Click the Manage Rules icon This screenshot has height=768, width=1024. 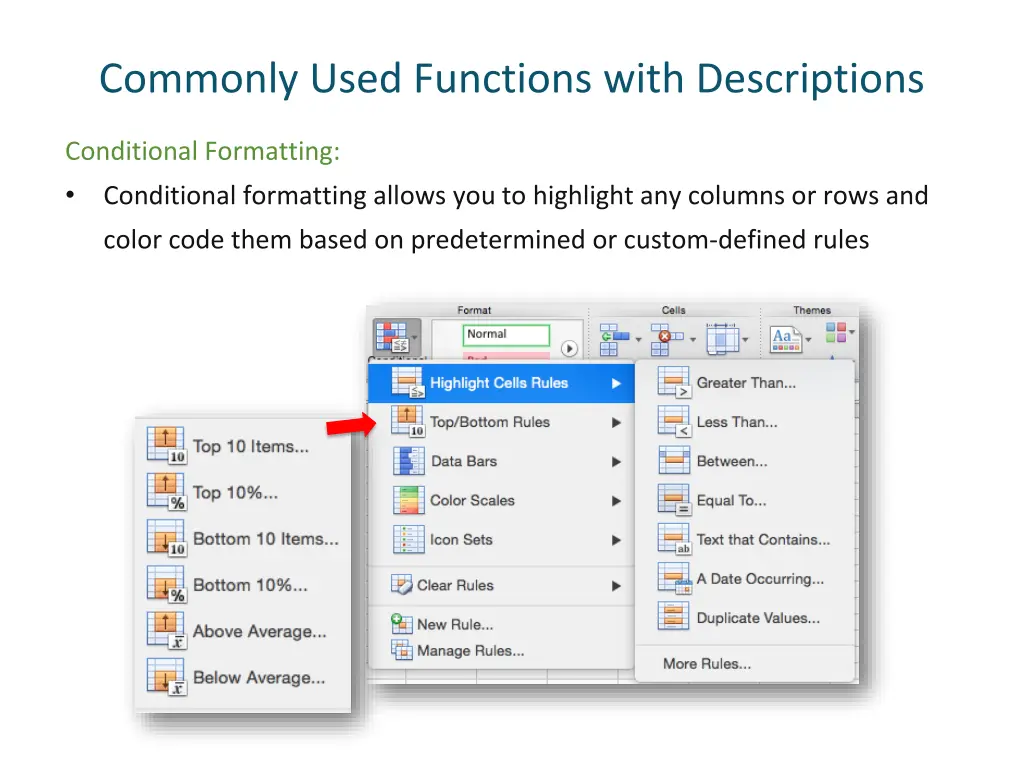402,650
